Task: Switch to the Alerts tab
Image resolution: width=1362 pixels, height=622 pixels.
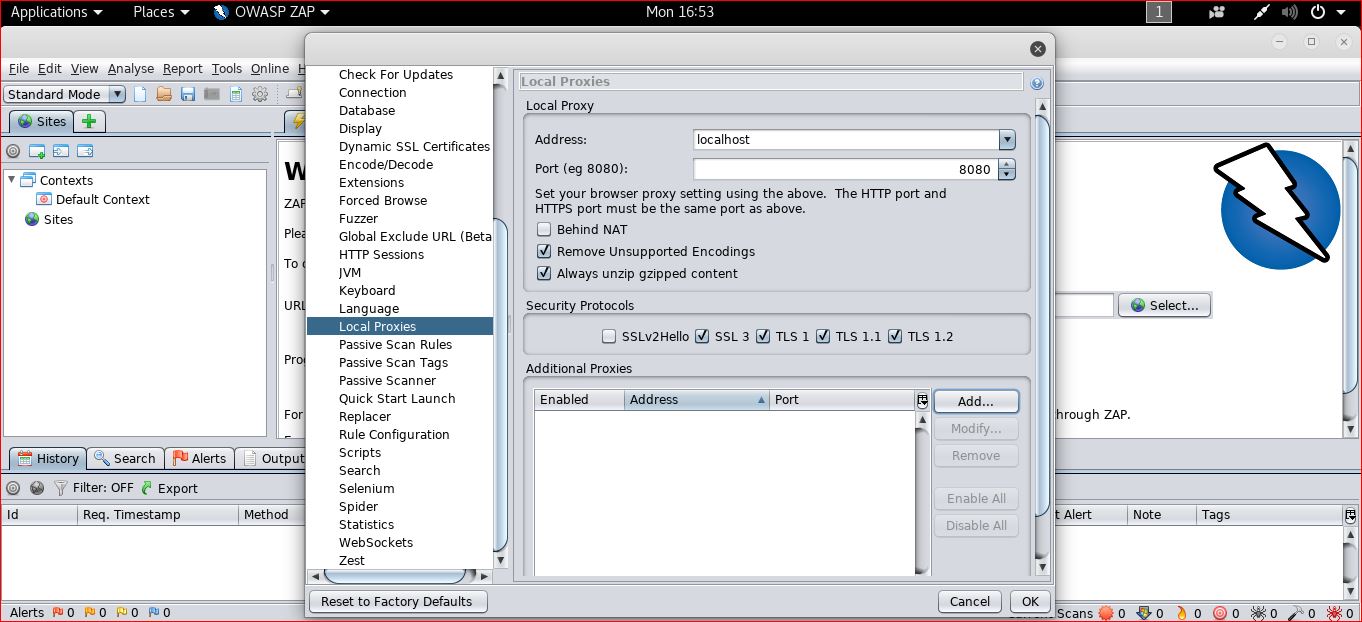Action: pos(199,458)
